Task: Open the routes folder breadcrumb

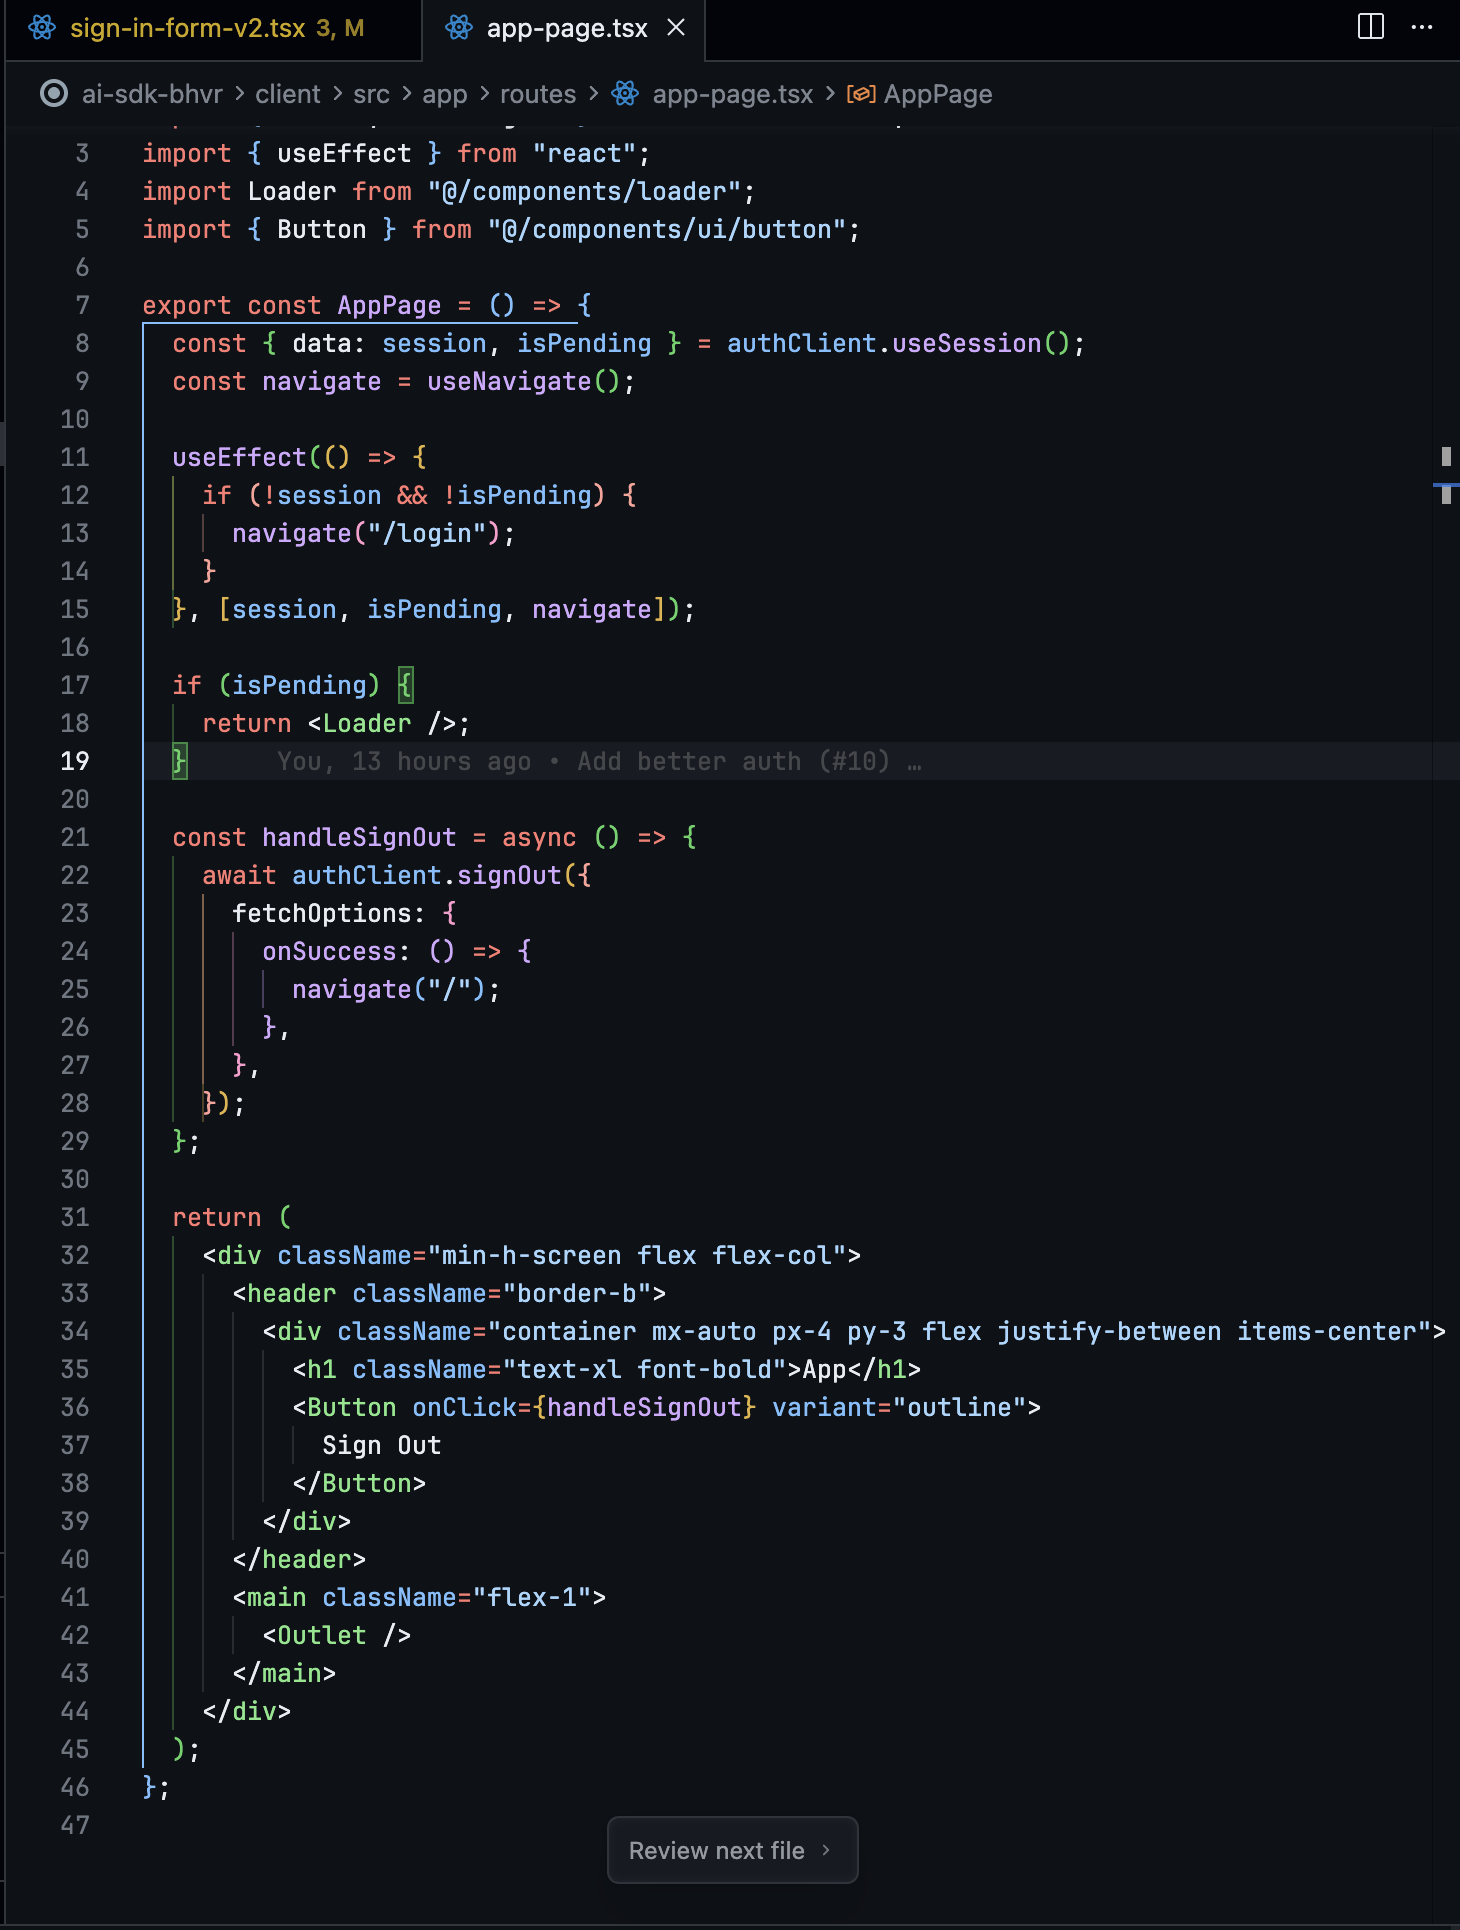Action: pyautogui.click(x=538, y=94)
